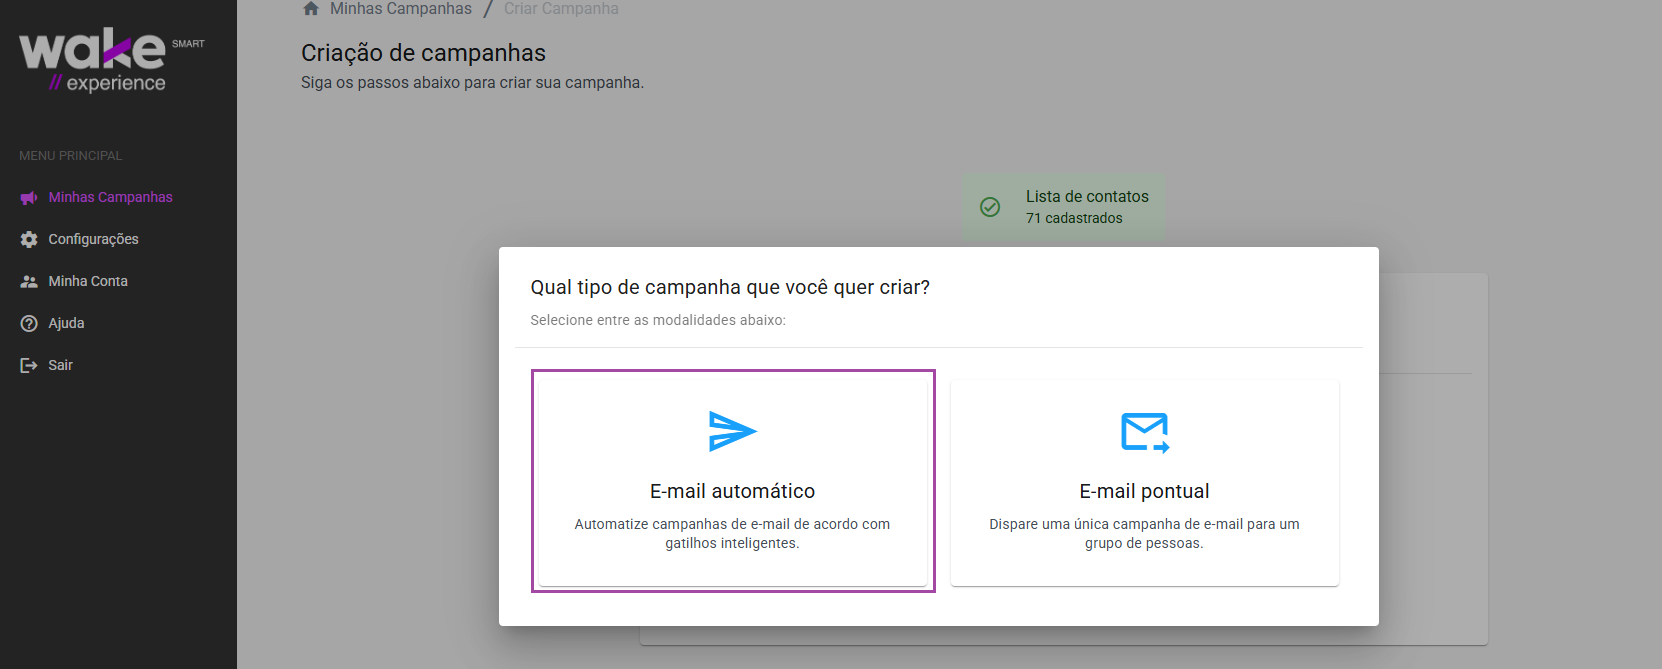Click the Wake Experience logo

coord(111,61)
